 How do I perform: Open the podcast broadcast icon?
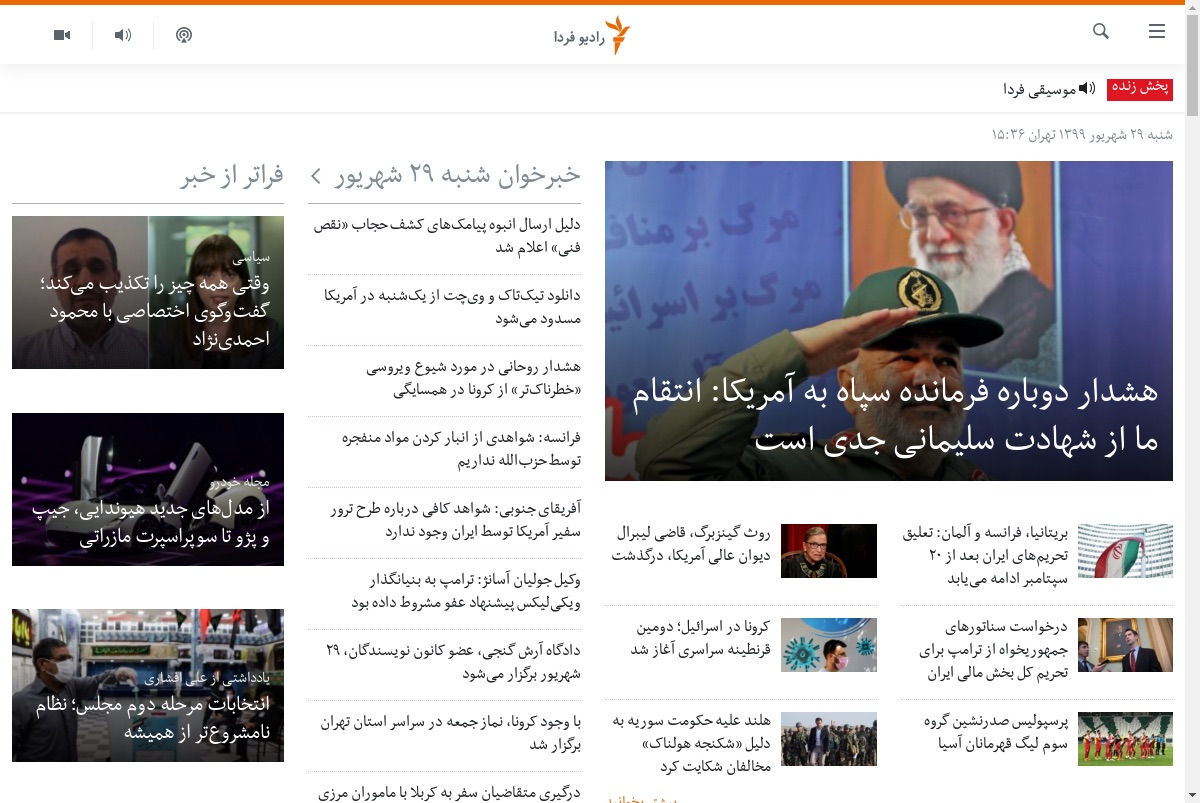184,35
